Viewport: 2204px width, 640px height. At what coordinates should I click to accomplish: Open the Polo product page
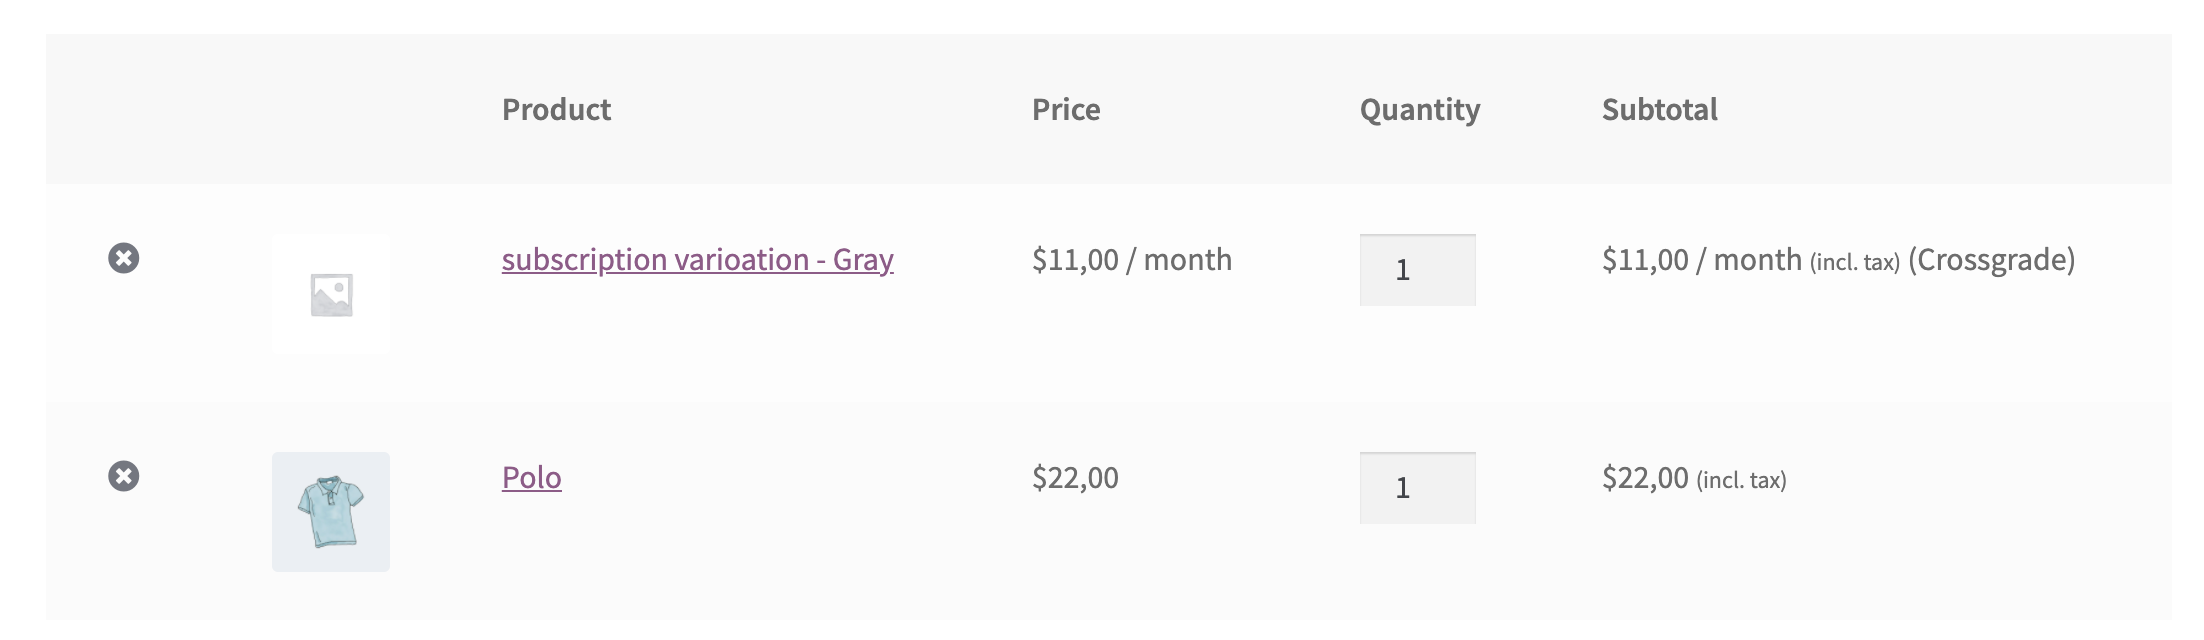point(531,478)
